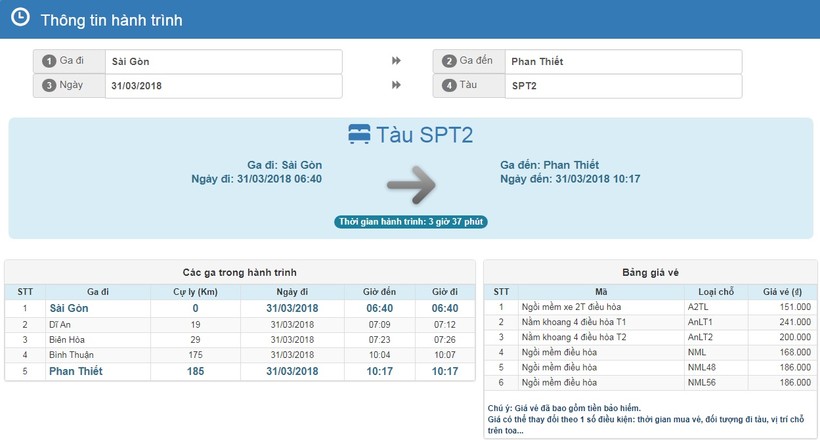
Task: Edit the Ga đến field showing Phan Thiết
Action: [x=622, y=62]
